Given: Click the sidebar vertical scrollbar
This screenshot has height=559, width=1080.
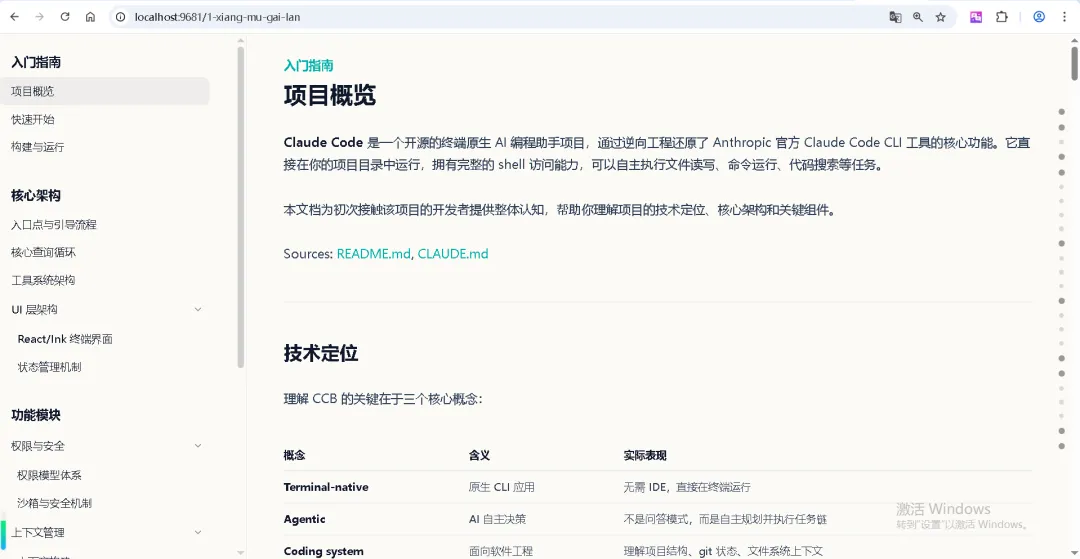Looking at the screenshot, I should [240, 207].
